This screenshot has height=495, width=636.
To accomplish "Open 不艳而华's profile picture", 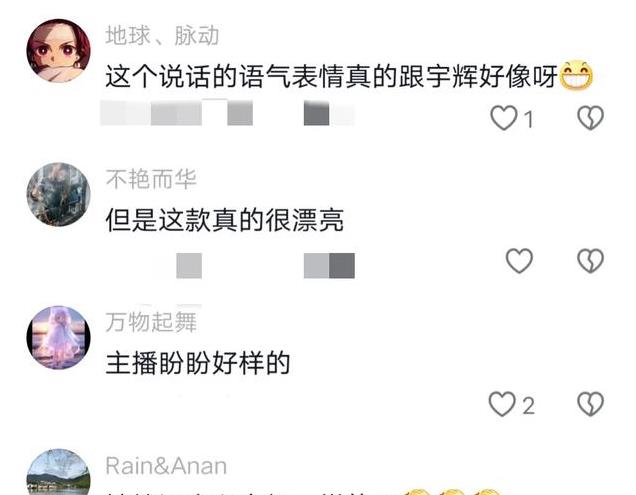I will point(58,194).
